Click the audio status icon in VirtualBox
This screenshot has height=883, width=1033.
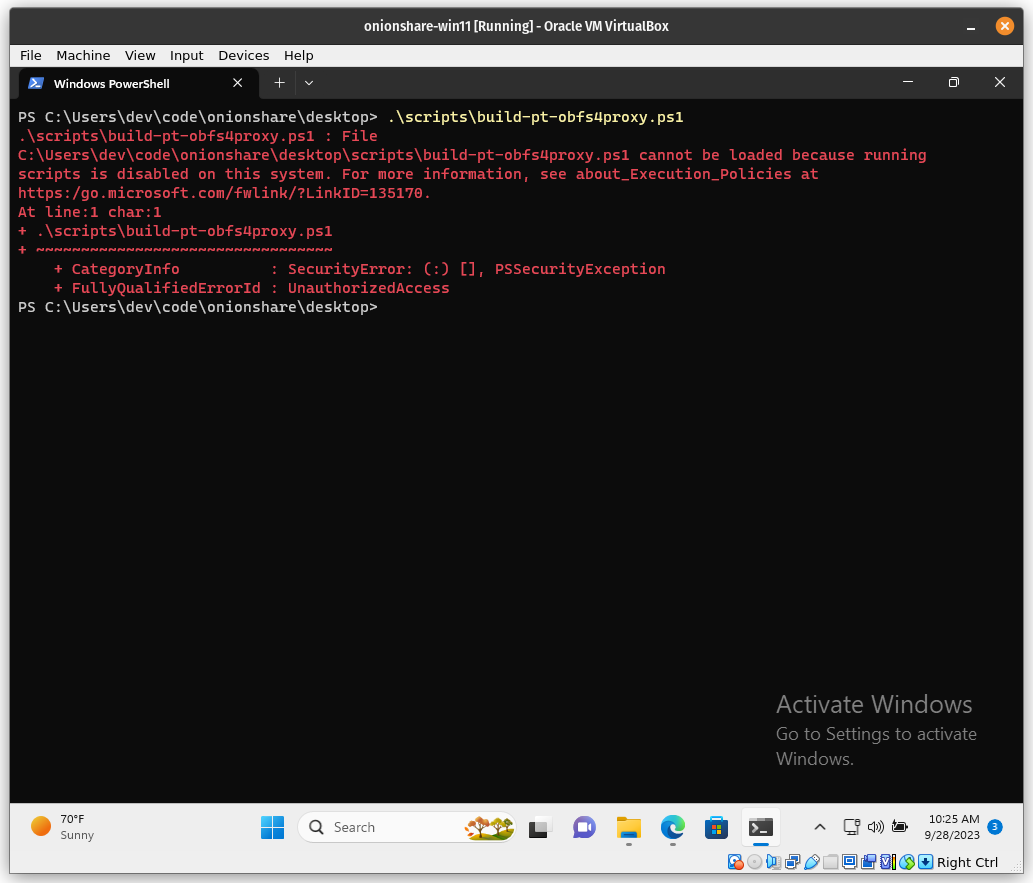773,861
